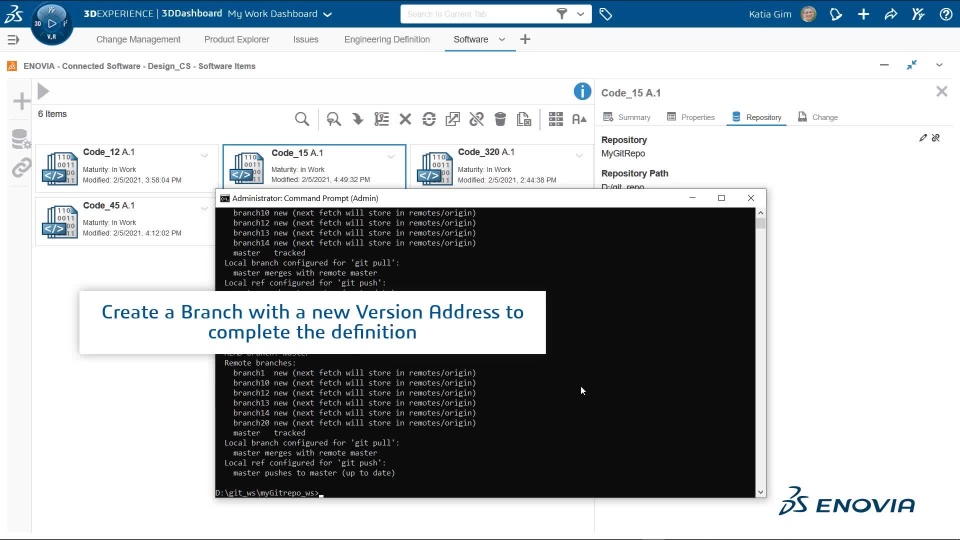
Task: Click the detach link icon next to pencil
Action: click(x=936, y=138)
